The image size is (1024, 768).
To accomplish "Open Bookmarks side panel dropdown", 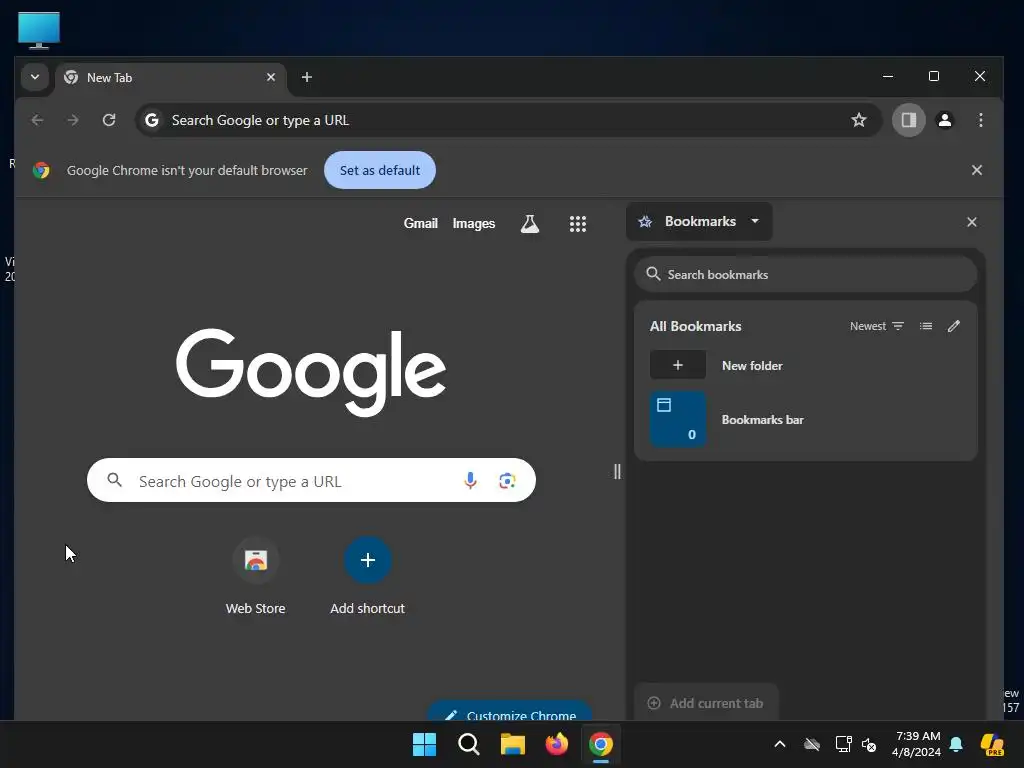I will point(699,221).
